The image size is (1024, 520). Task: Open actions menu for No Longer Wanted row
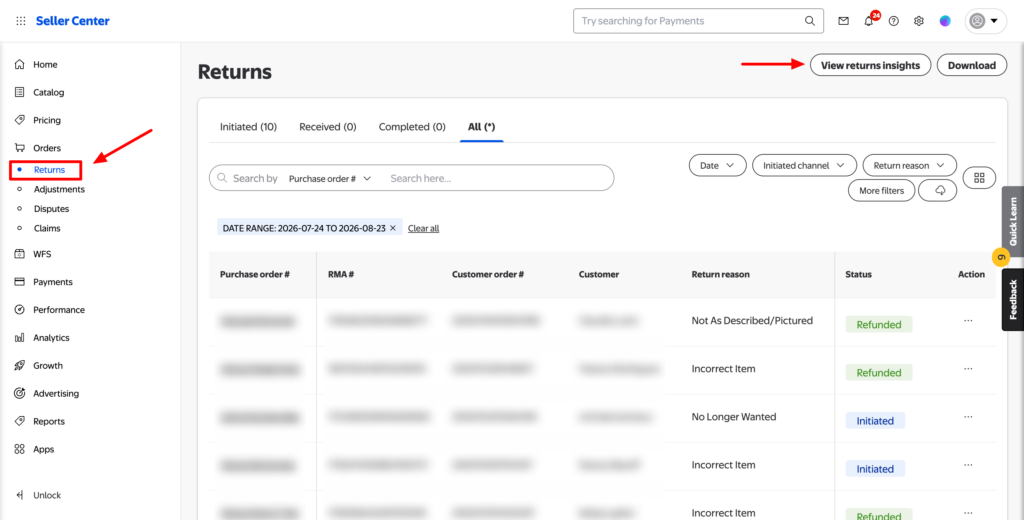(968, 417)
